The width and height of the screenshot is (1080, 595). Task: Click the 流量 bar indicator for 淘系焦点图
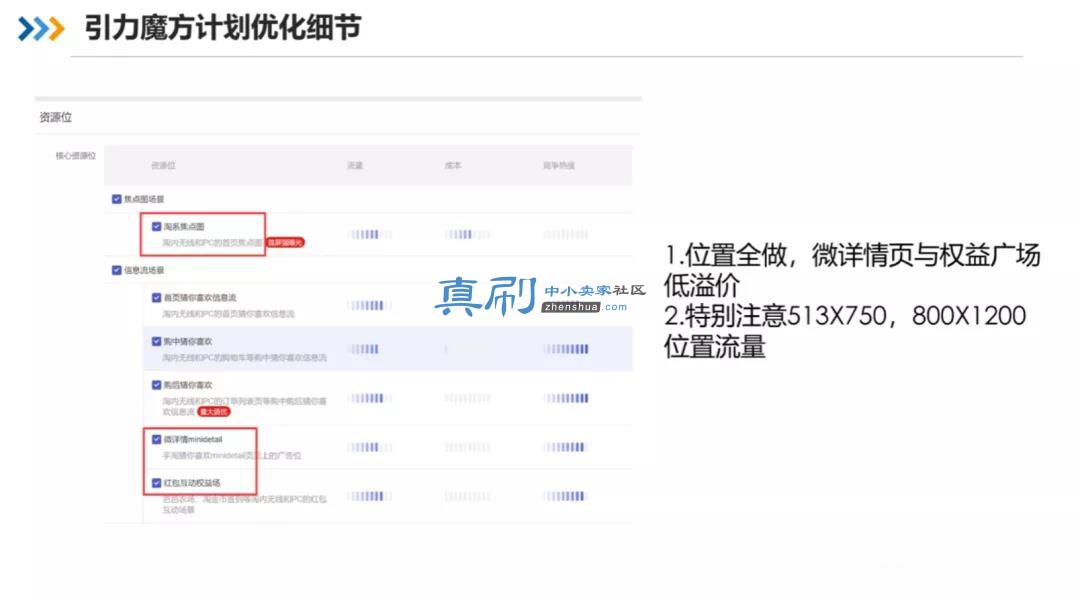tap(370, 234)
